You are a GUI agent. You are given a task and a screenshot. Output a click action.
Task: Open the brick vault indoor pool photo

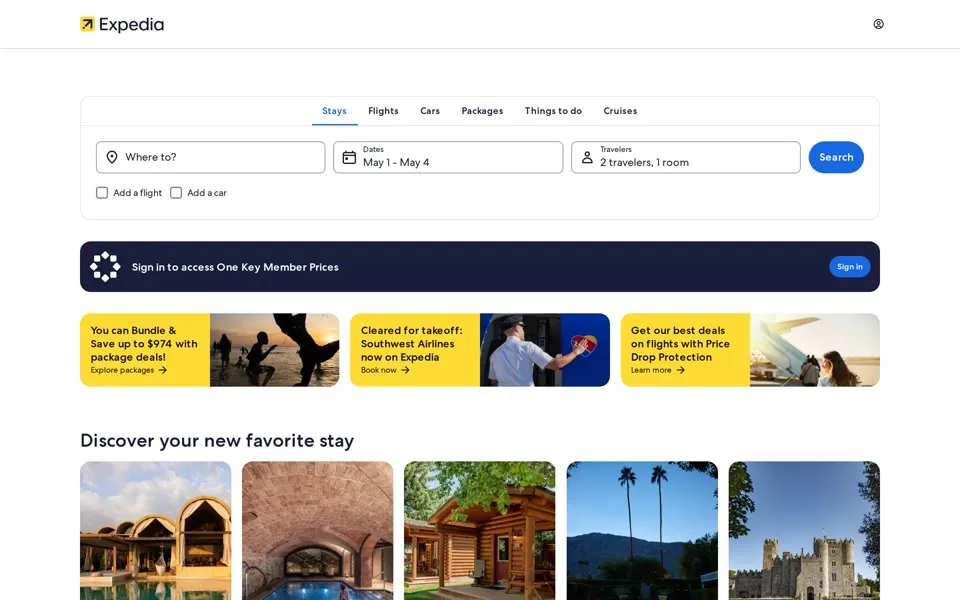click(318, 531)
